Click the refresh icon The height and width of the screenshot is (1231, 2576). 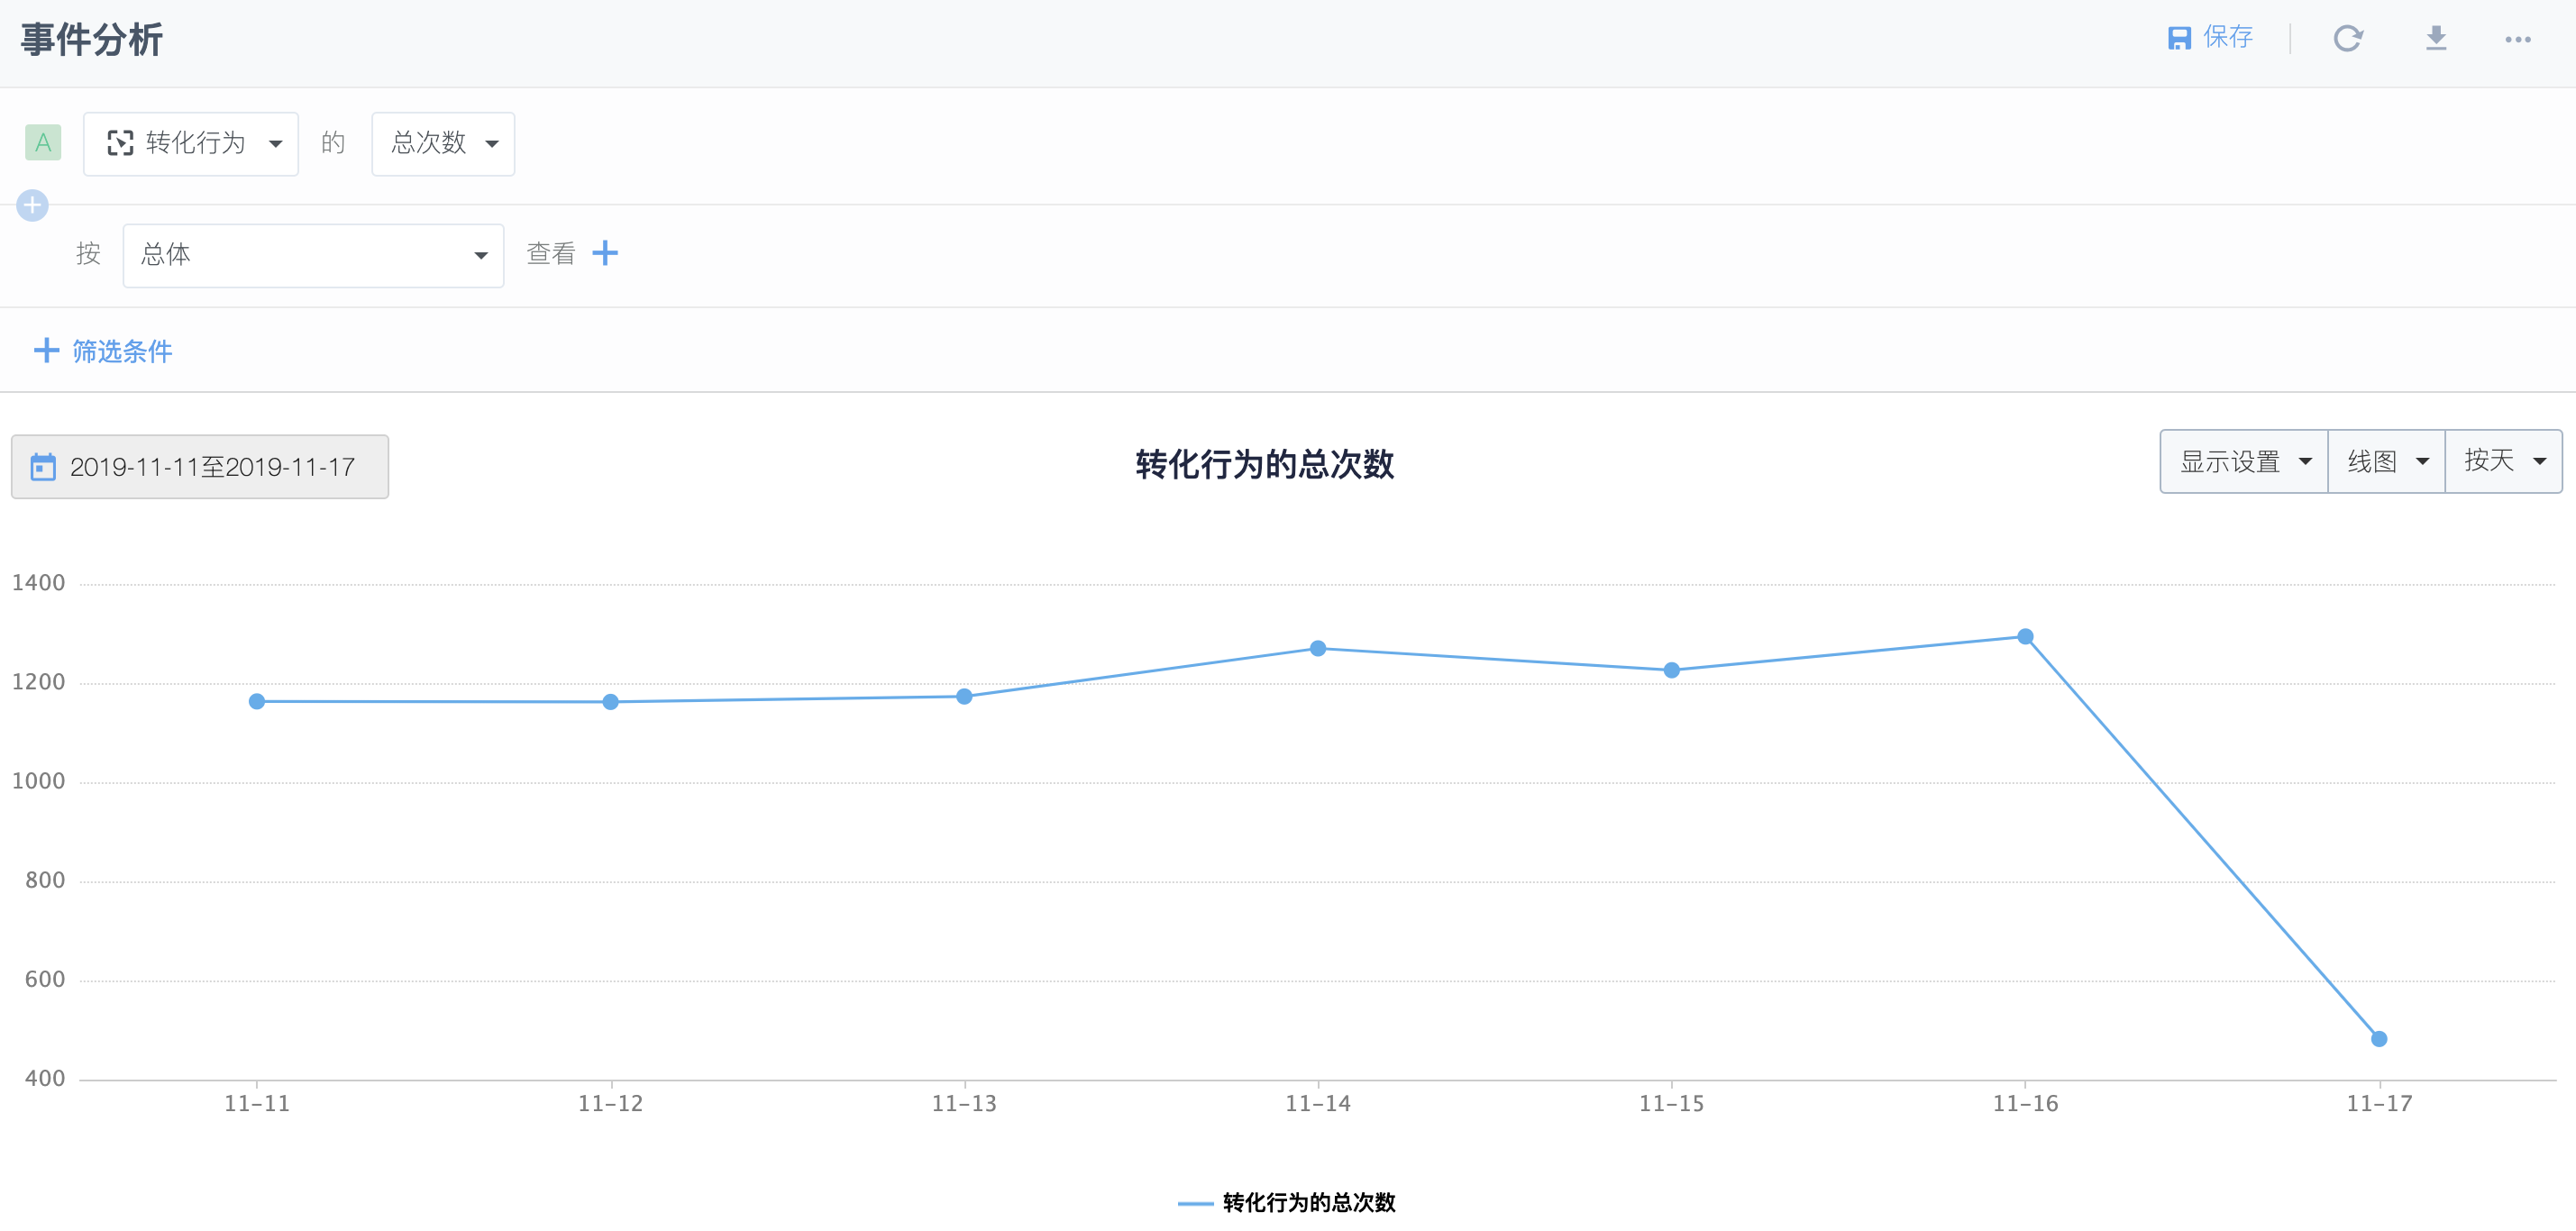[2347, 38]
